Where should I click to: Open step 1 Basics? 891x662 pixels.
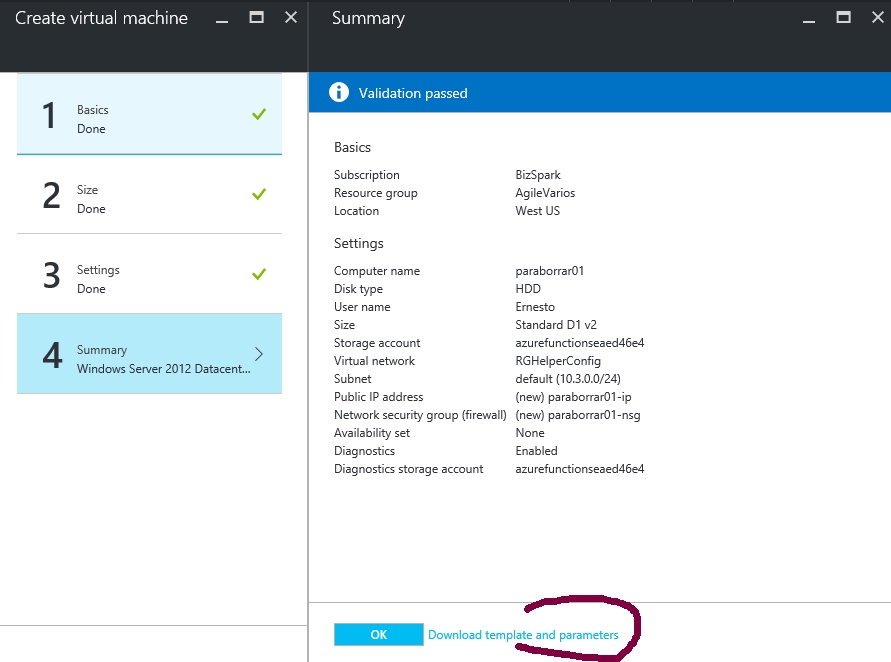pos(149,114)
